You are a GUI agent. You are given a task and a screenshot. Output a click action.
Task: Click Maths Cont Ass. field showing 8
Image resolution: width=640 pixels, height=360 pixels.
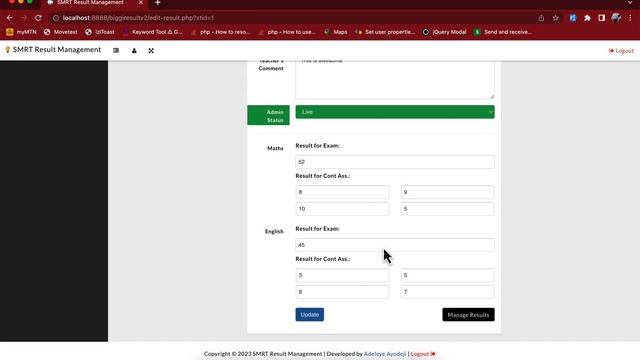[x=342, y=192]
